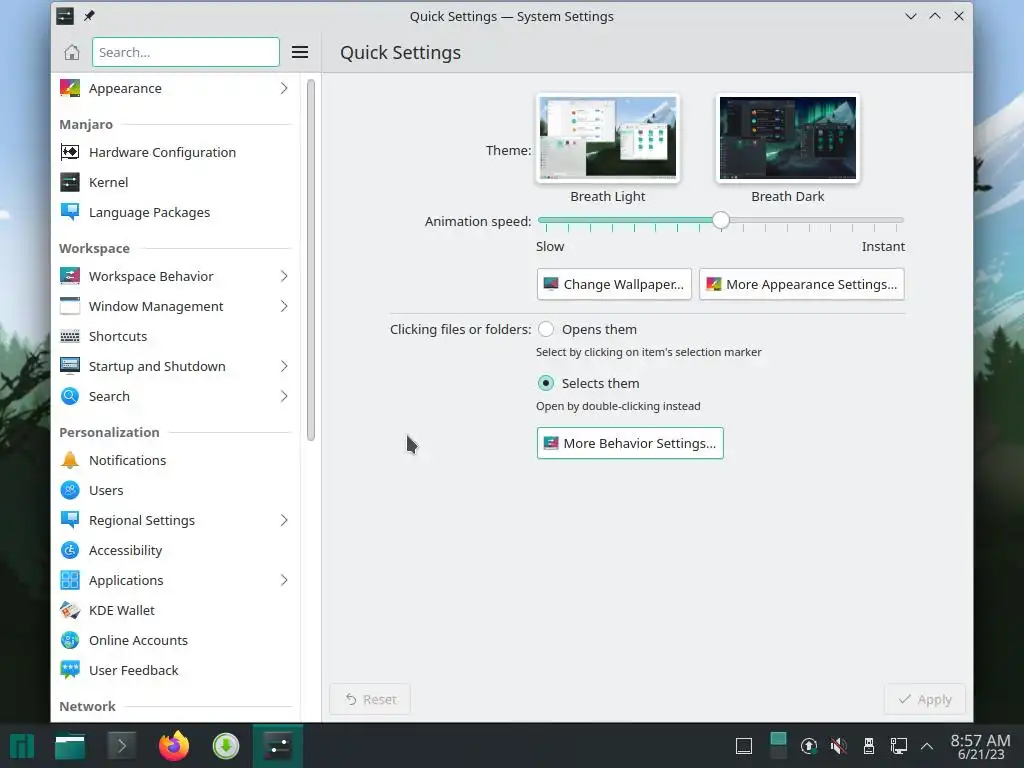Viewport: 1024px width, 768px height.
Task: Click the Appearance colorful icon in sidebar
Action: pos(70,88)
